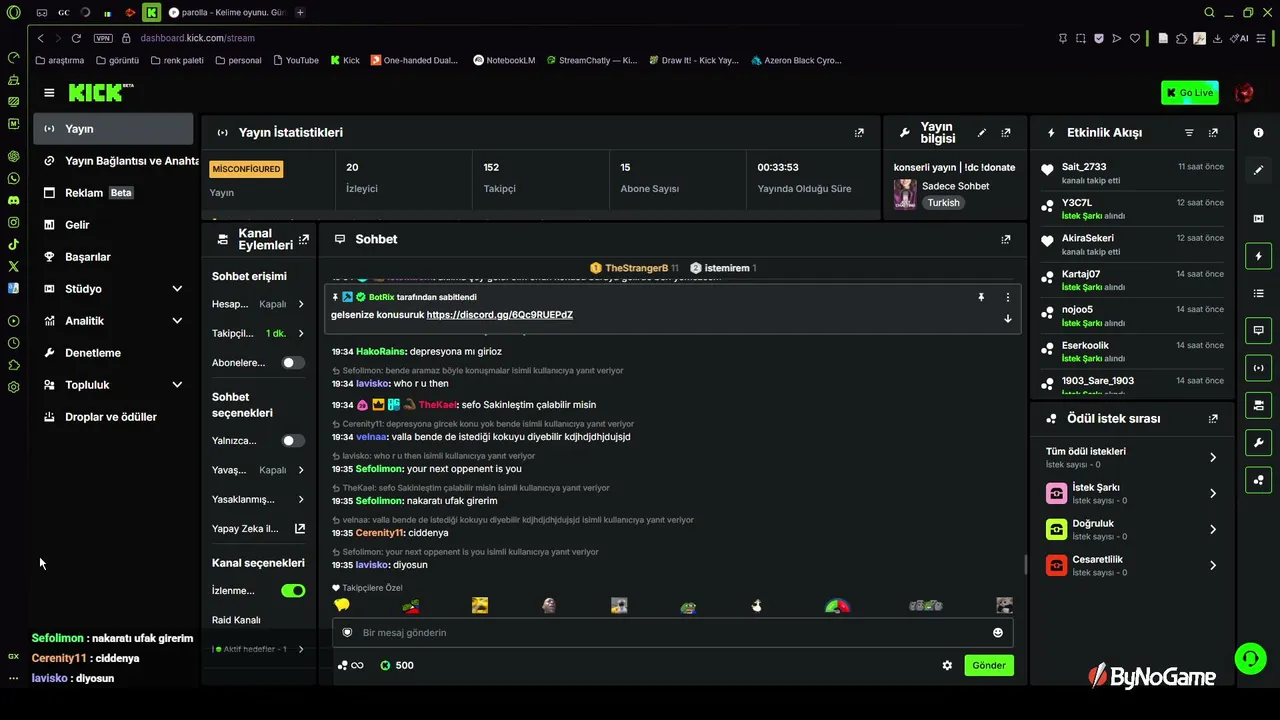Toggle channel actions widget button in rail
The image size is (1280, 720).
coord(1259,405)
